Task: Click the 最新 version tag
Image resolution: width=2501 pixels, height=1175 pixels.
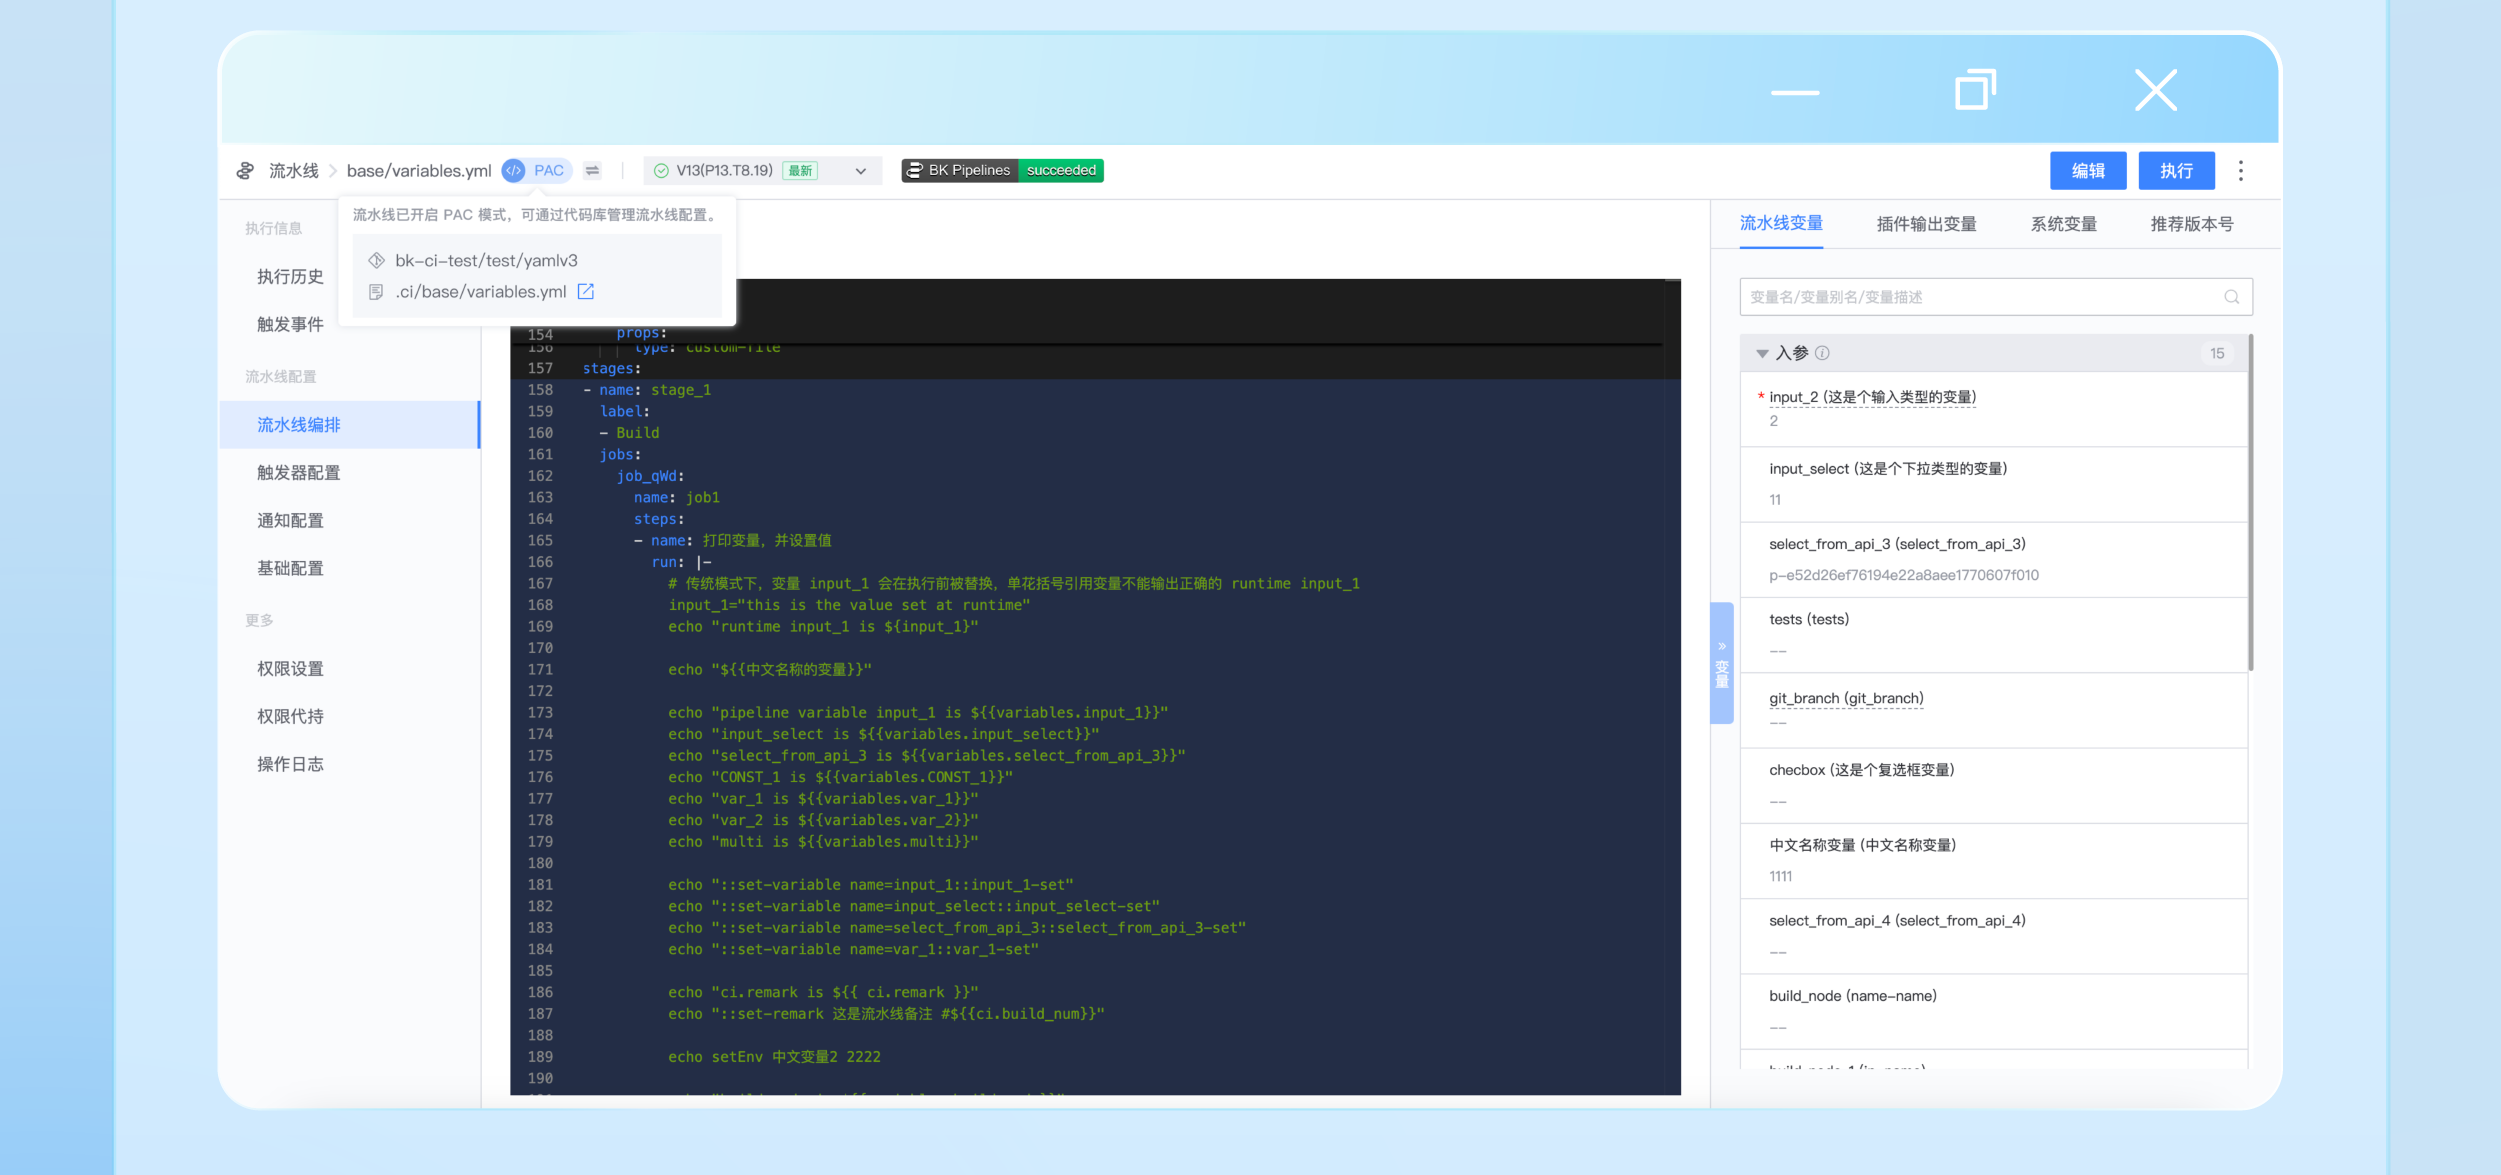Action: [800, 171]
